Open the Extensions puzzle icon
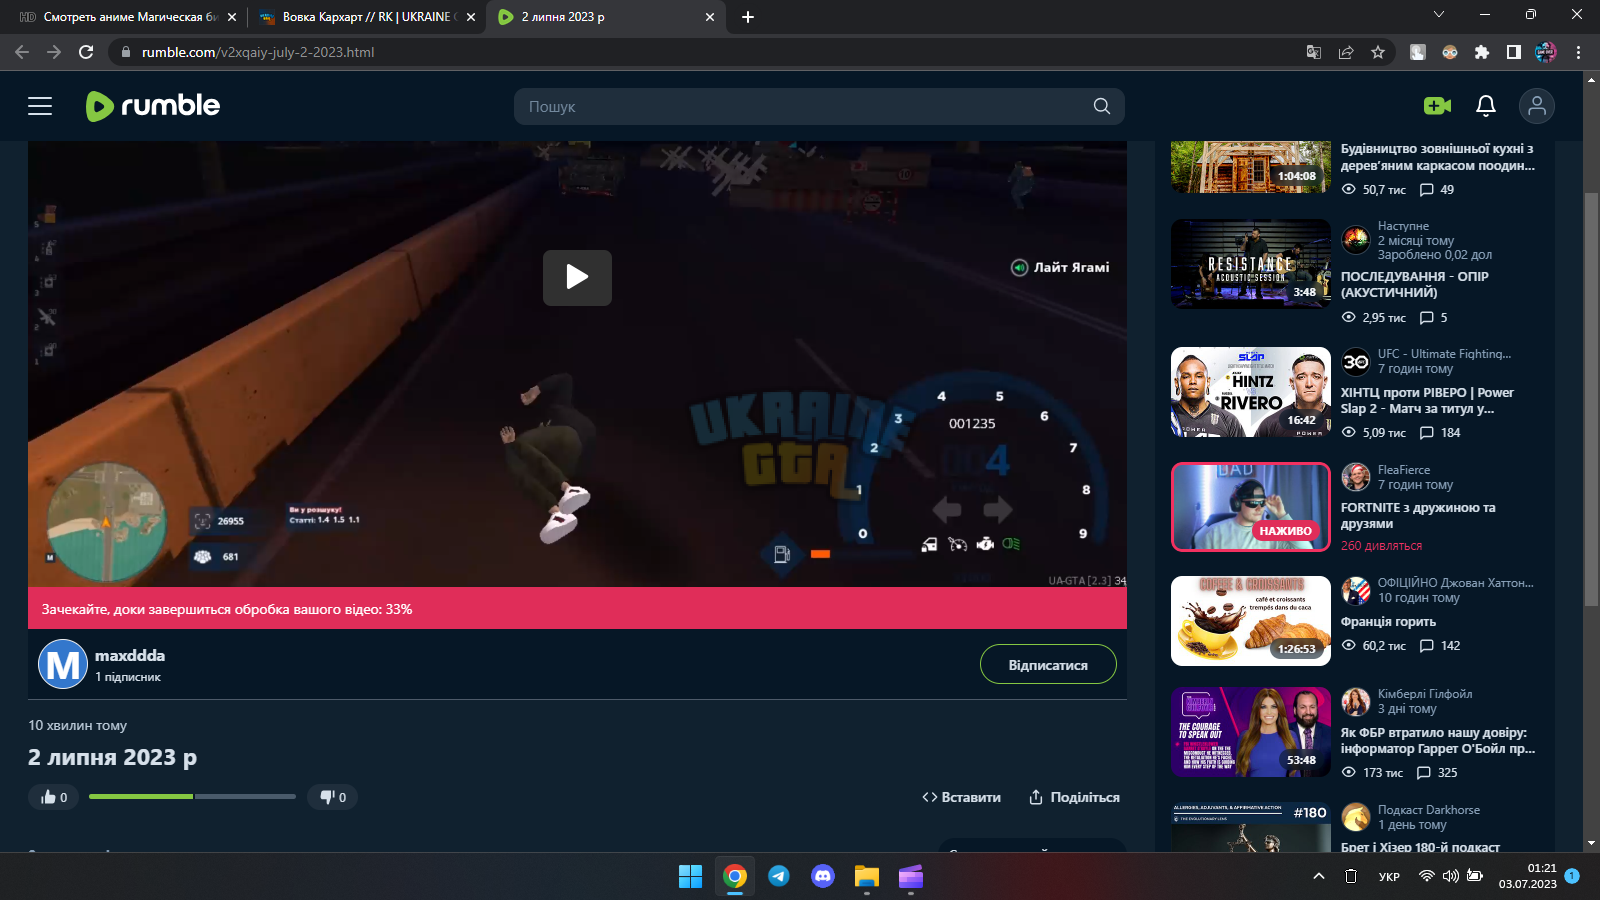Screen dimensions: 1600x900 coord(1482,52)
